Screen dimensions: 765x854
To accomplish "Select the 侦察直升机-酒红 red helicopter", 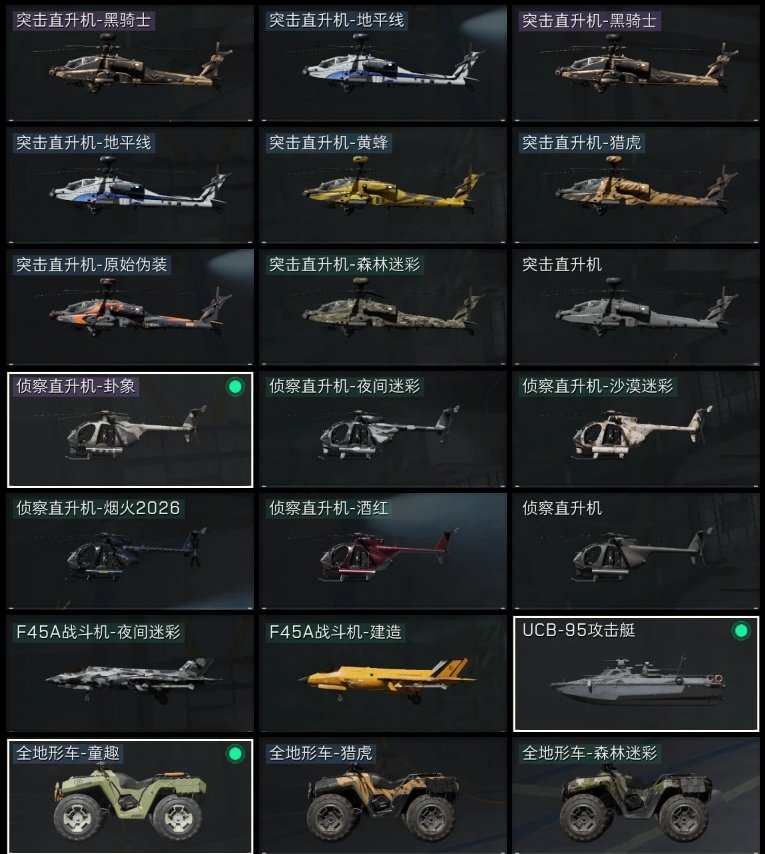I will (x=383, y=551).
